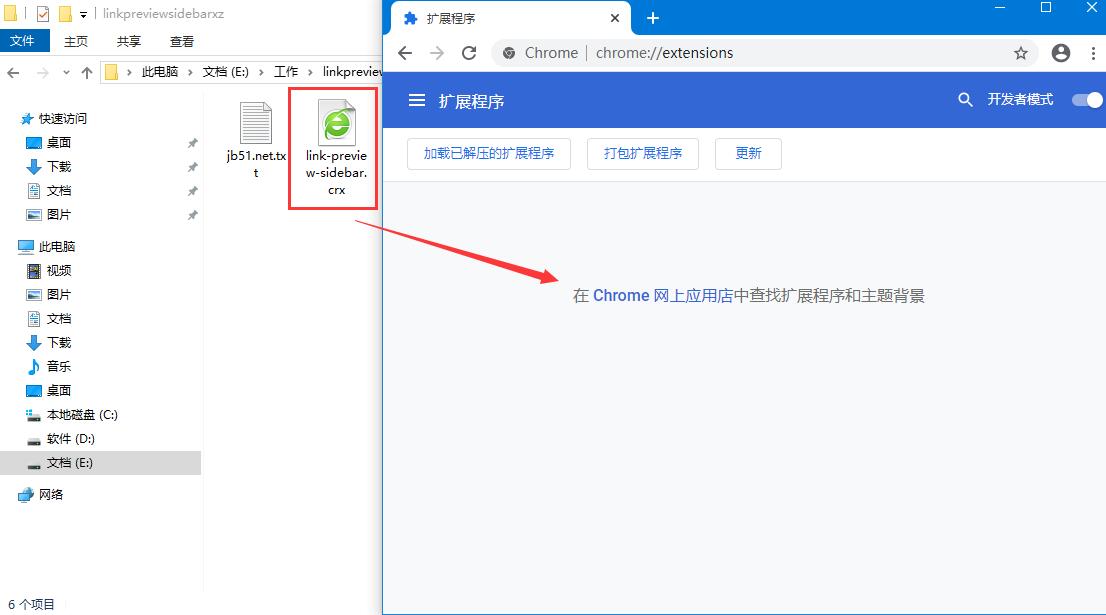The height and width of the screenshot is (615, 1106).
Task: Click Chrome's forward navigation arrow
Action: point(437,53)
